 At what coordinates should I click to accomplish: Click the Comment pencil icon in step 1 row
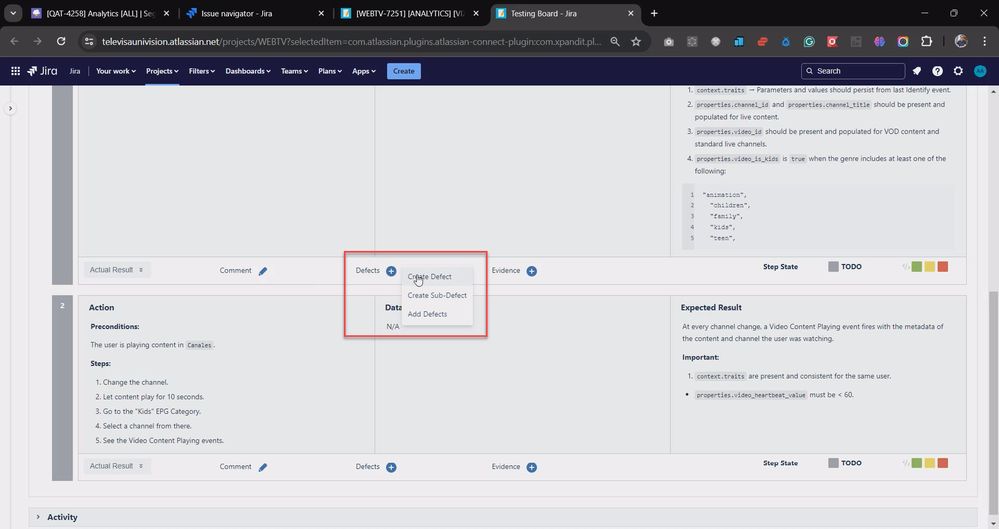point(263,271)
